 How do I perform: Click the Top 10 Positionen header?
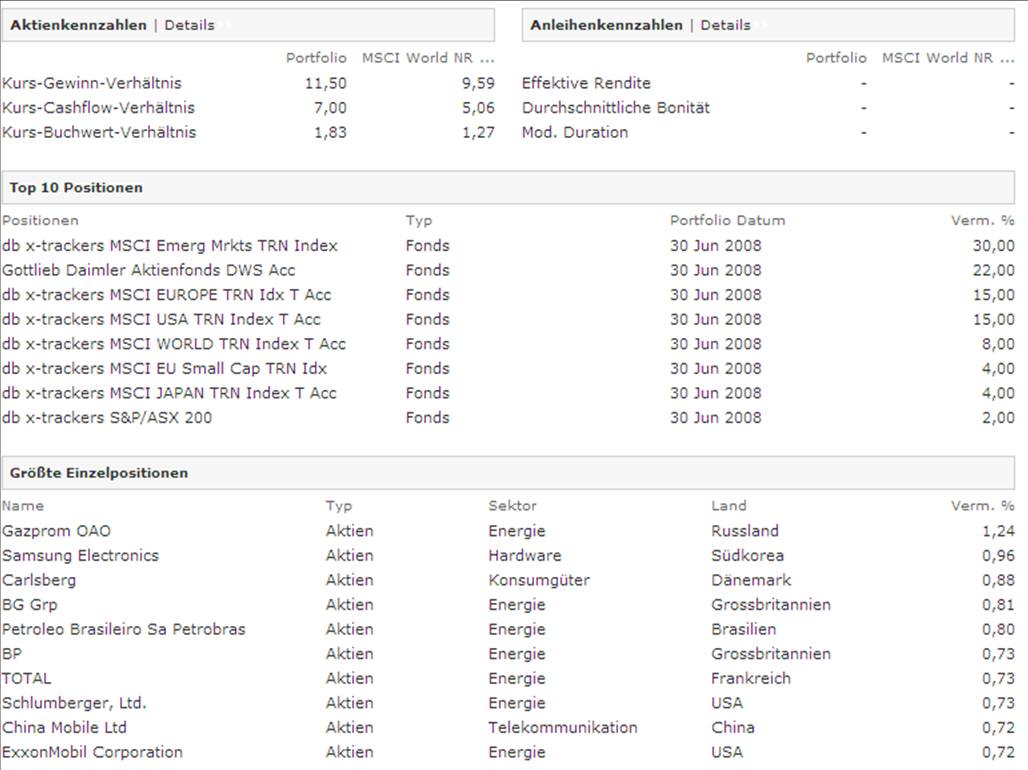76,188
